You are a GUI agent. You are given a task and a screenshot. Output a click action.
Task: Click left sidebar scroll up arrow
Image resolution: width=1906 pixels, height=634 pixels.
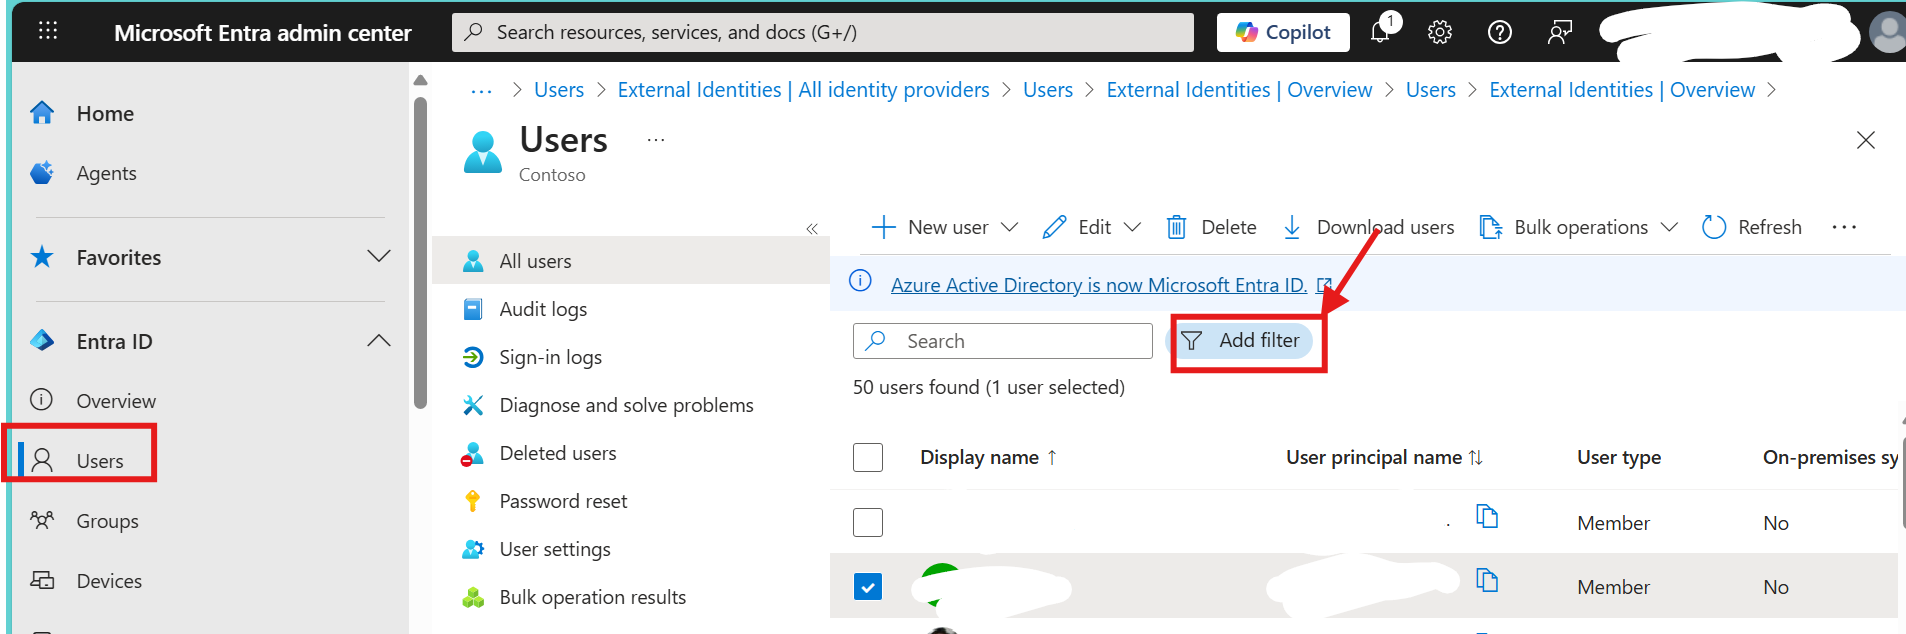pos(420,80)
